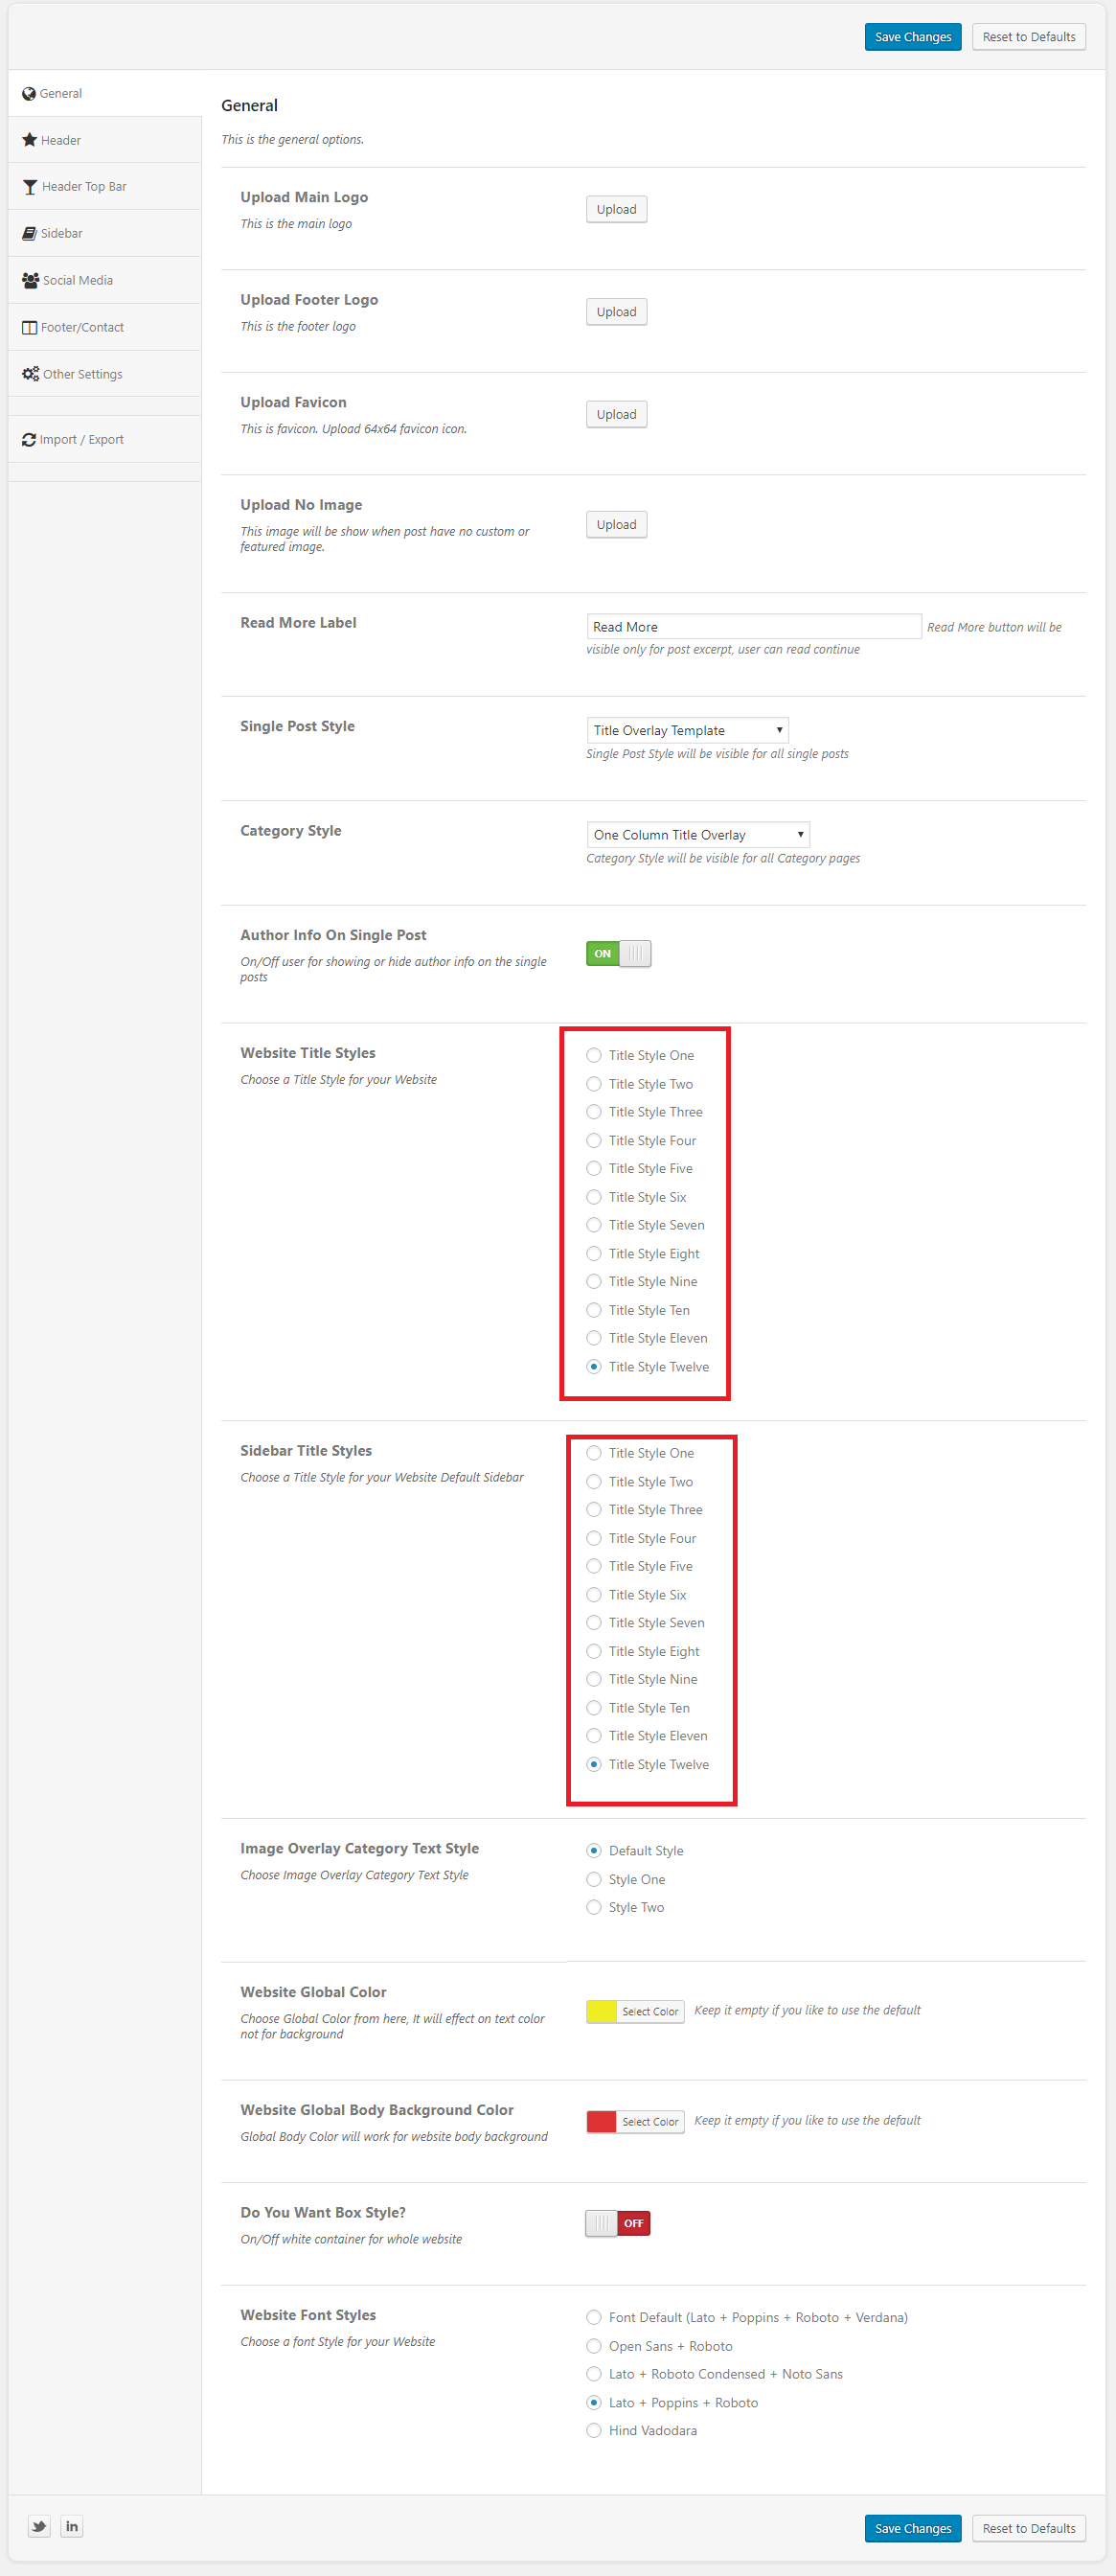Expand the Category Style dropdown

pyautogui.click(x=697, y=835)
